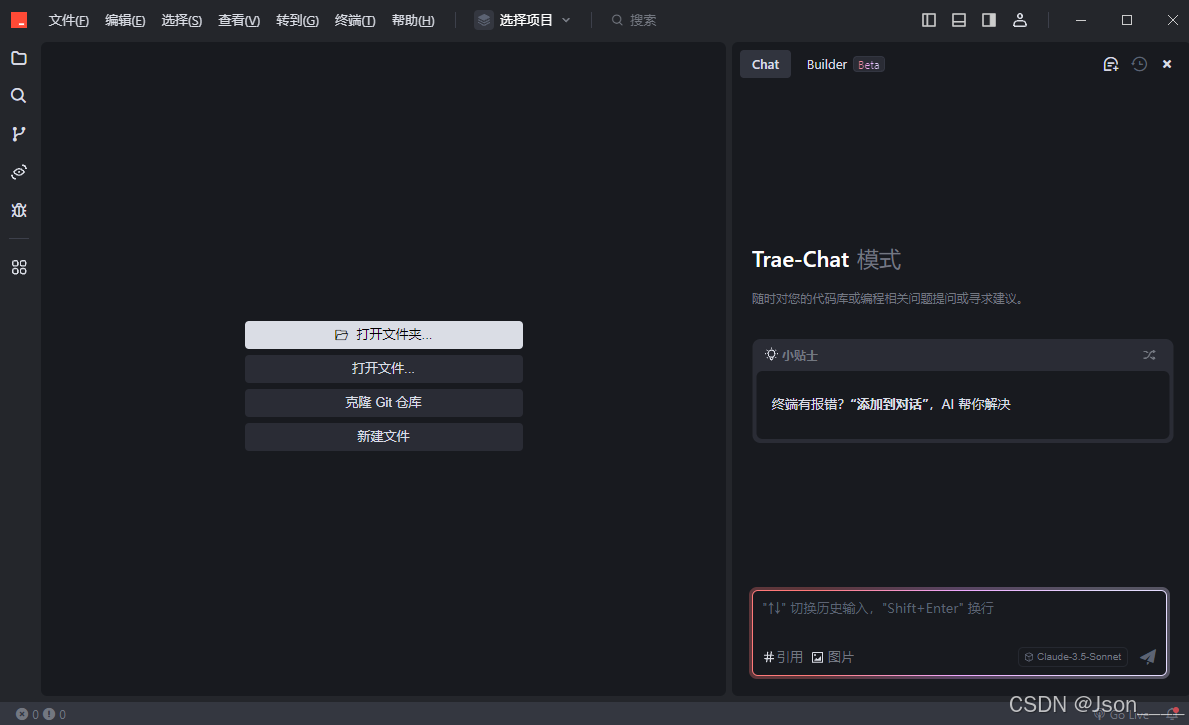Viewport: 1189px width, 725px height.
Task: Toggle the bottom panel layout icon
Action: (959, 20)
